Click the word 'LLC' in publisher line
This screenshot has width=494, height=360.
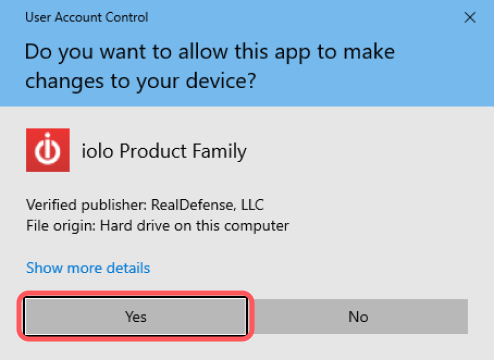coord(252,205)
